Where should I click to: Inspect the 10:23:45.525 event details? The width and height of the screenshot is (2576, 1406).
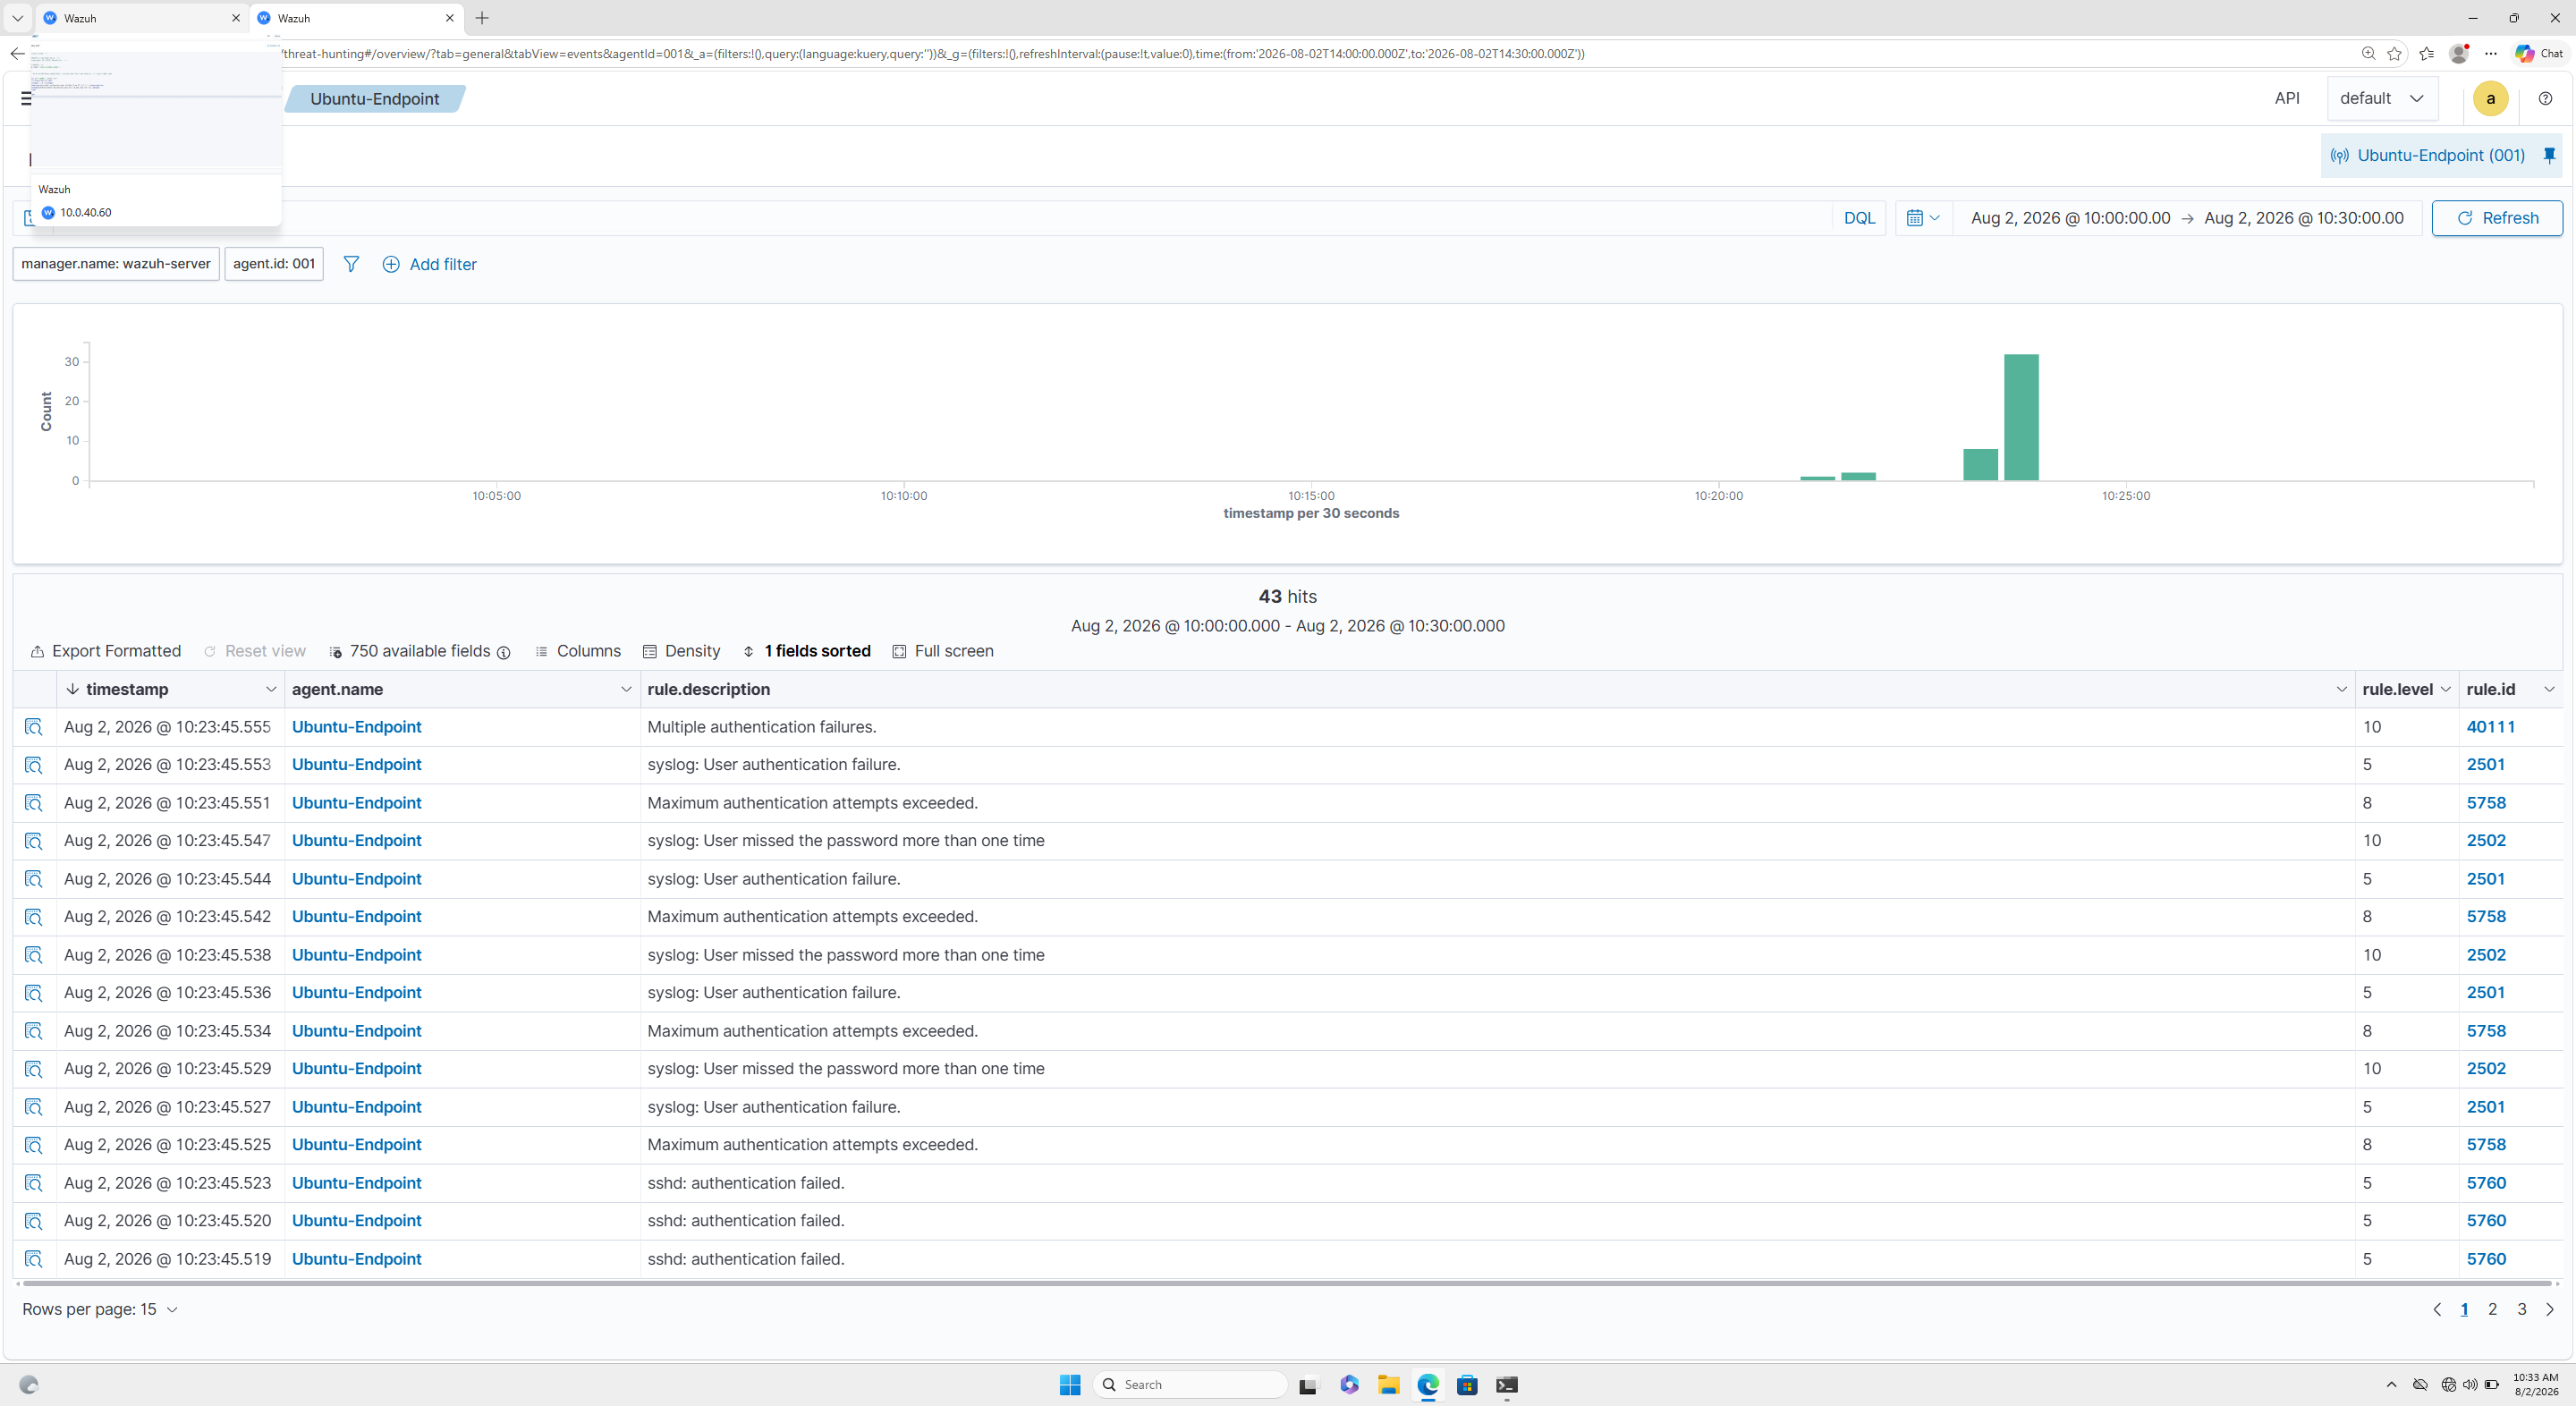[x=34, y=1145]
